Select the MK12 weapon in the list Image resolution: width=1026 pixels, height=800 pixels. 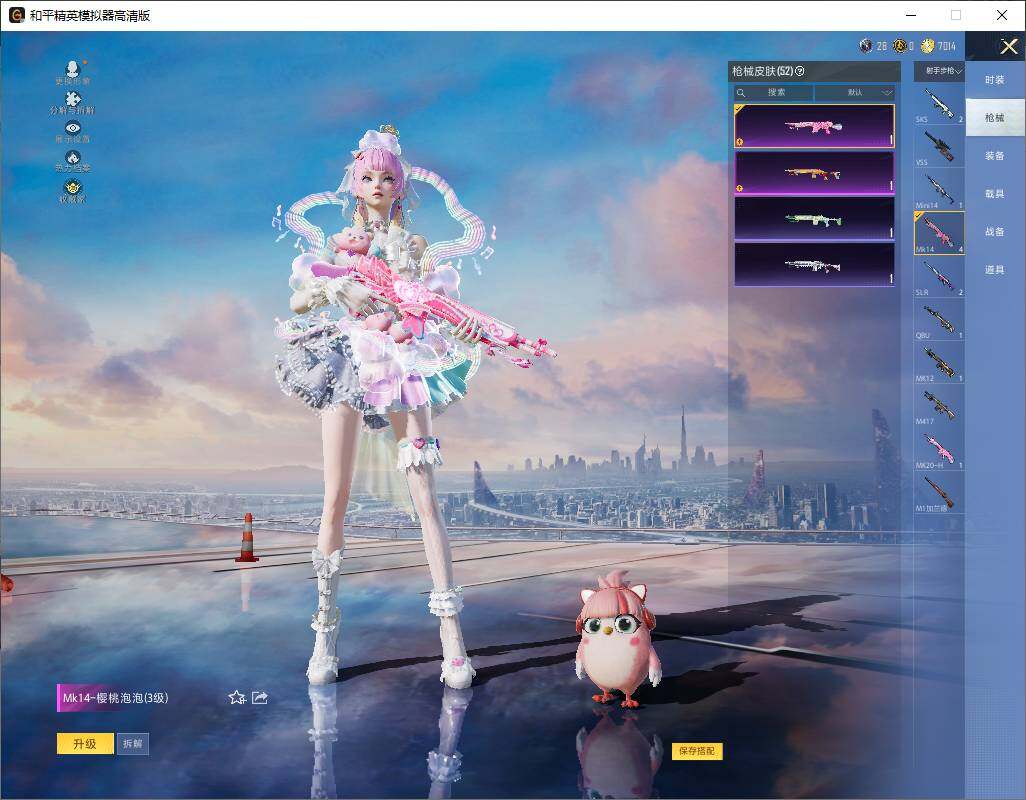pos(939,363)
